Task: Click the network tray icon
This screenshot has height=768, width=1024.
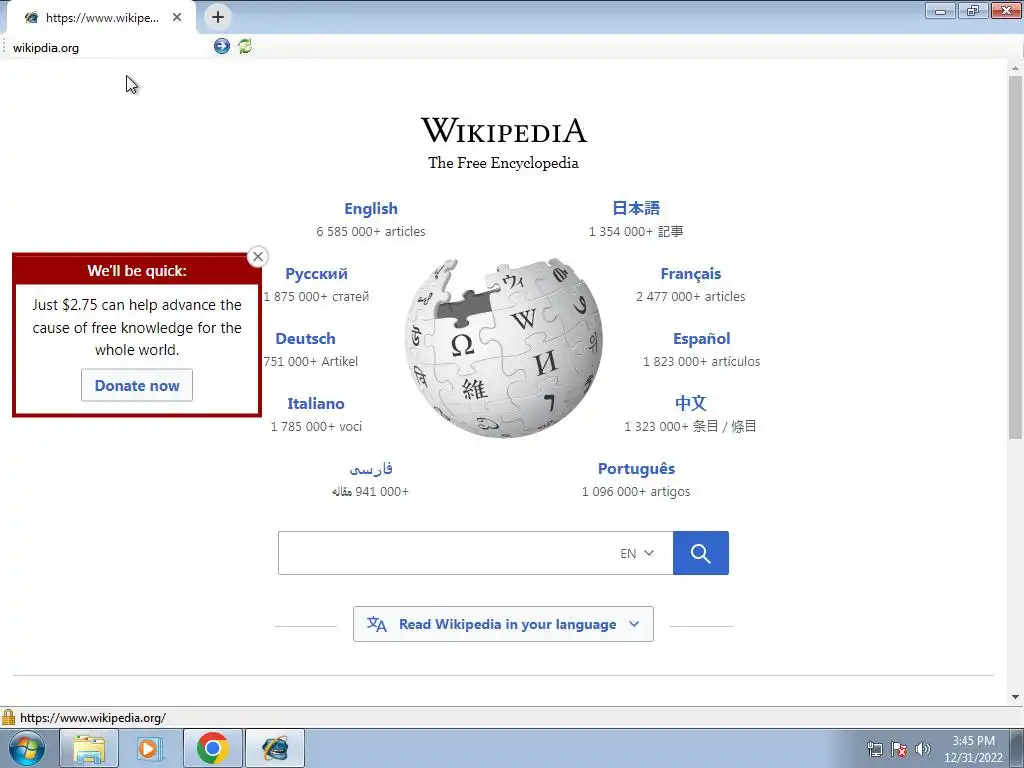Action: pyautogui.click(x=874, y=749)
